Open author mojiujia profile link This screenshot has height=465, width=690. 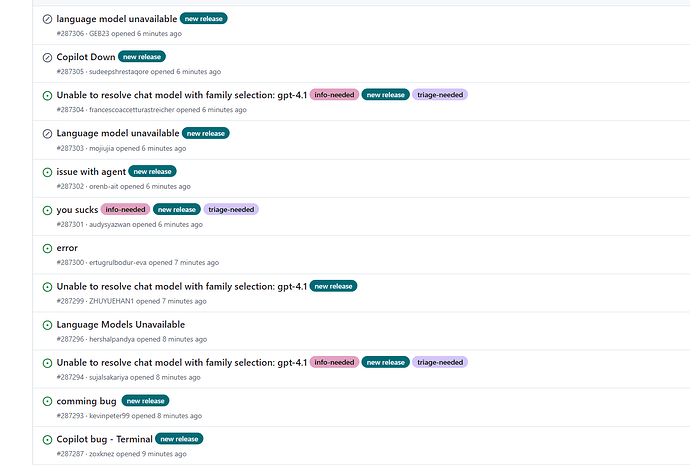[102, 149]
